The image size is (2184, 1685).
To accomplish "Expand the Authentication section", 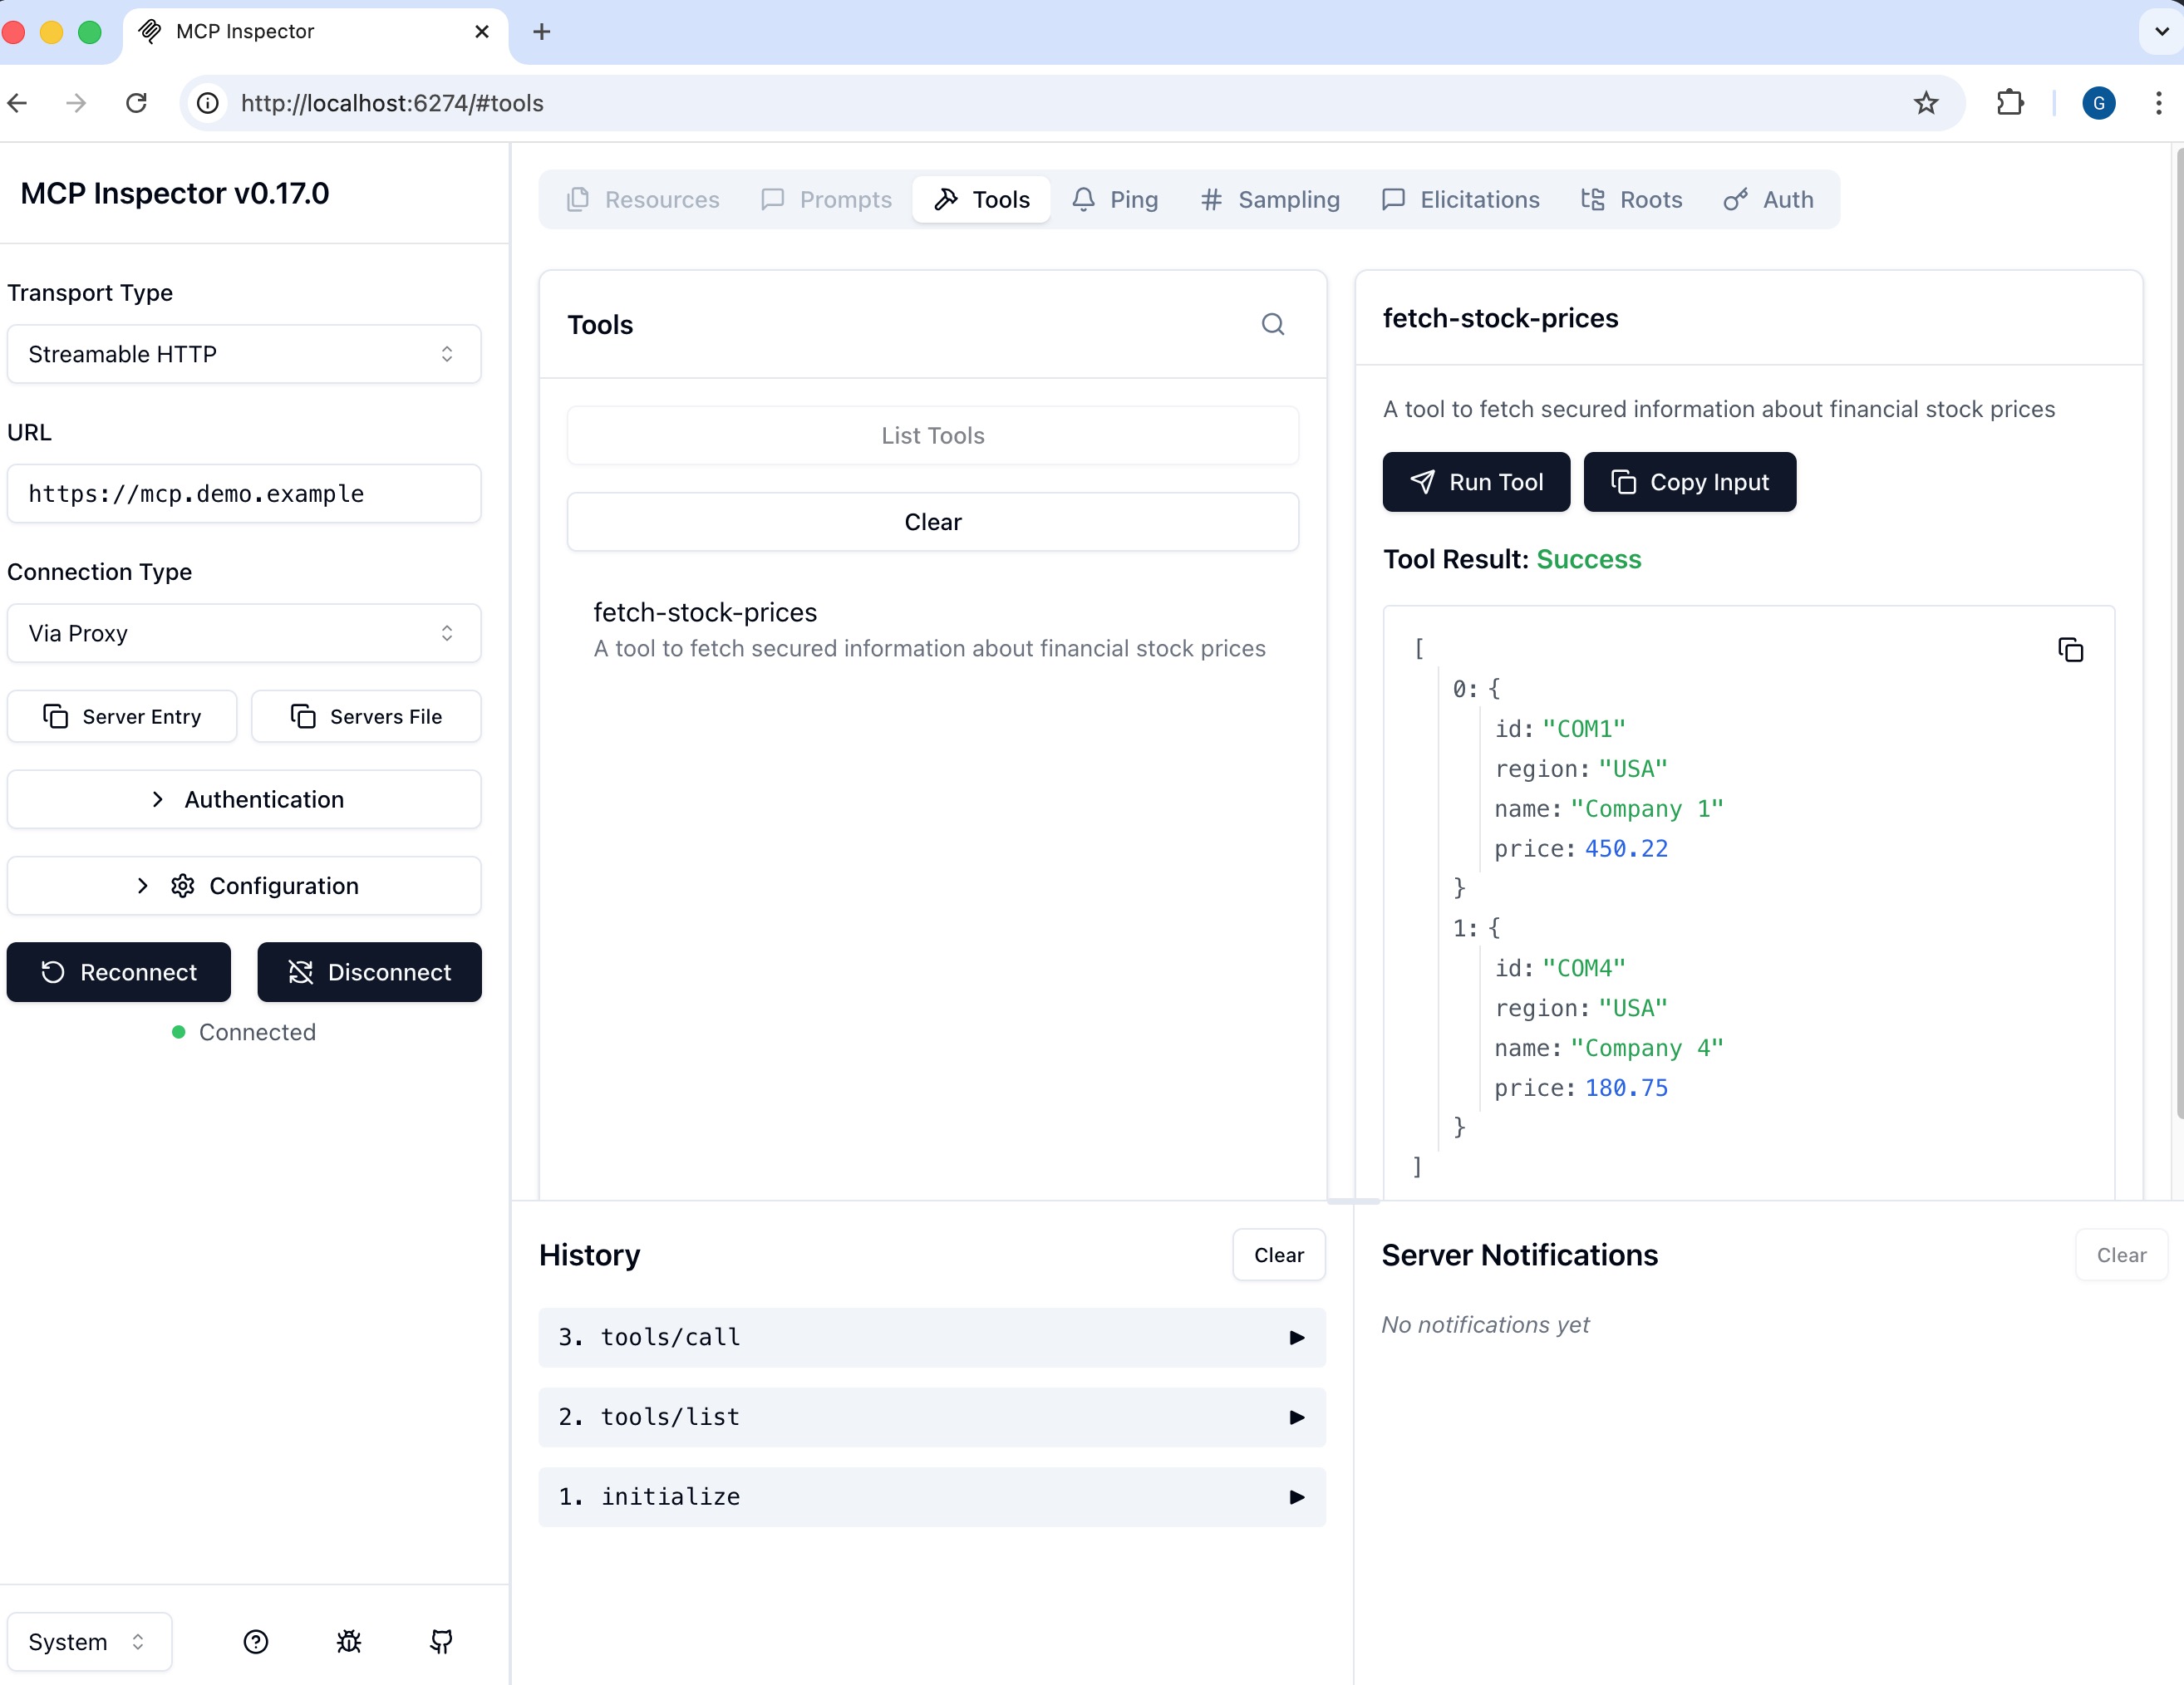I will (x=244, y=799).
